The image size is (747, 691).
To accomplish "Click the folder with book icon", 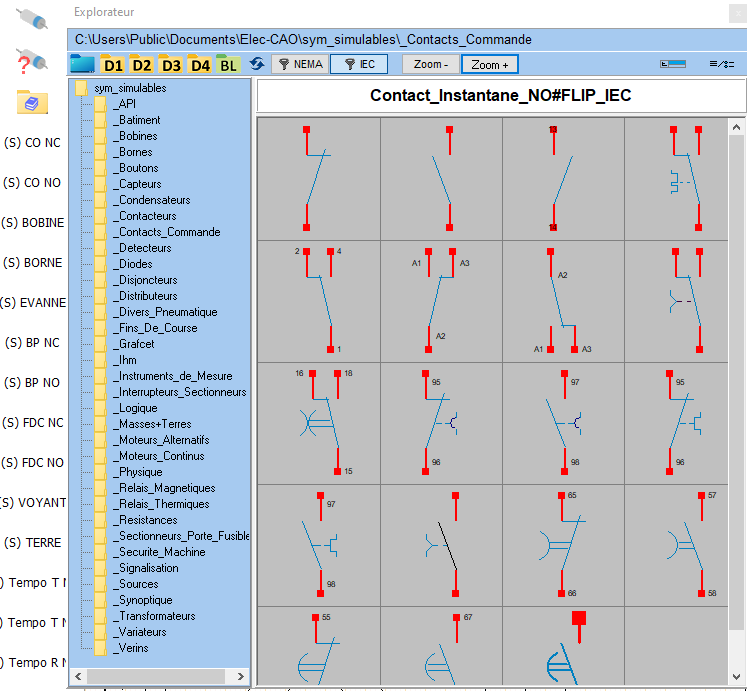I will click(x=32, y=102).
